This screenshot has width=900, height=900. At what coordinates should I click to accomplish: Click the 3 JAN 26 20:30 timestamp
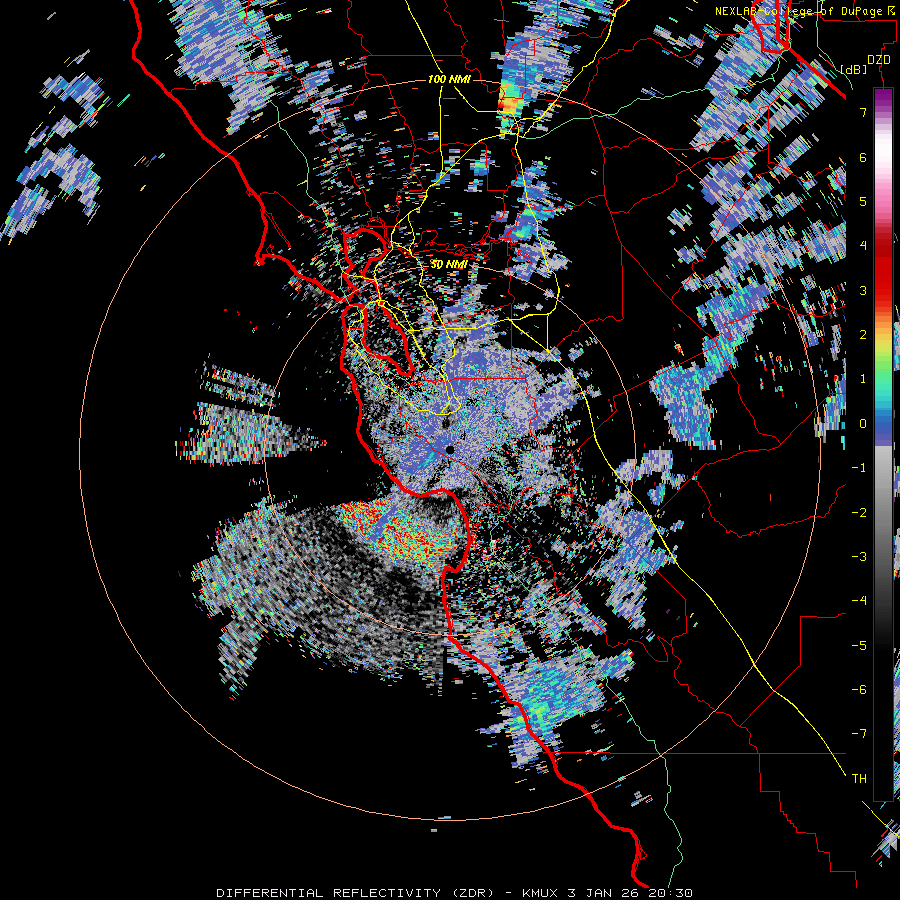(x=630, y=893)
